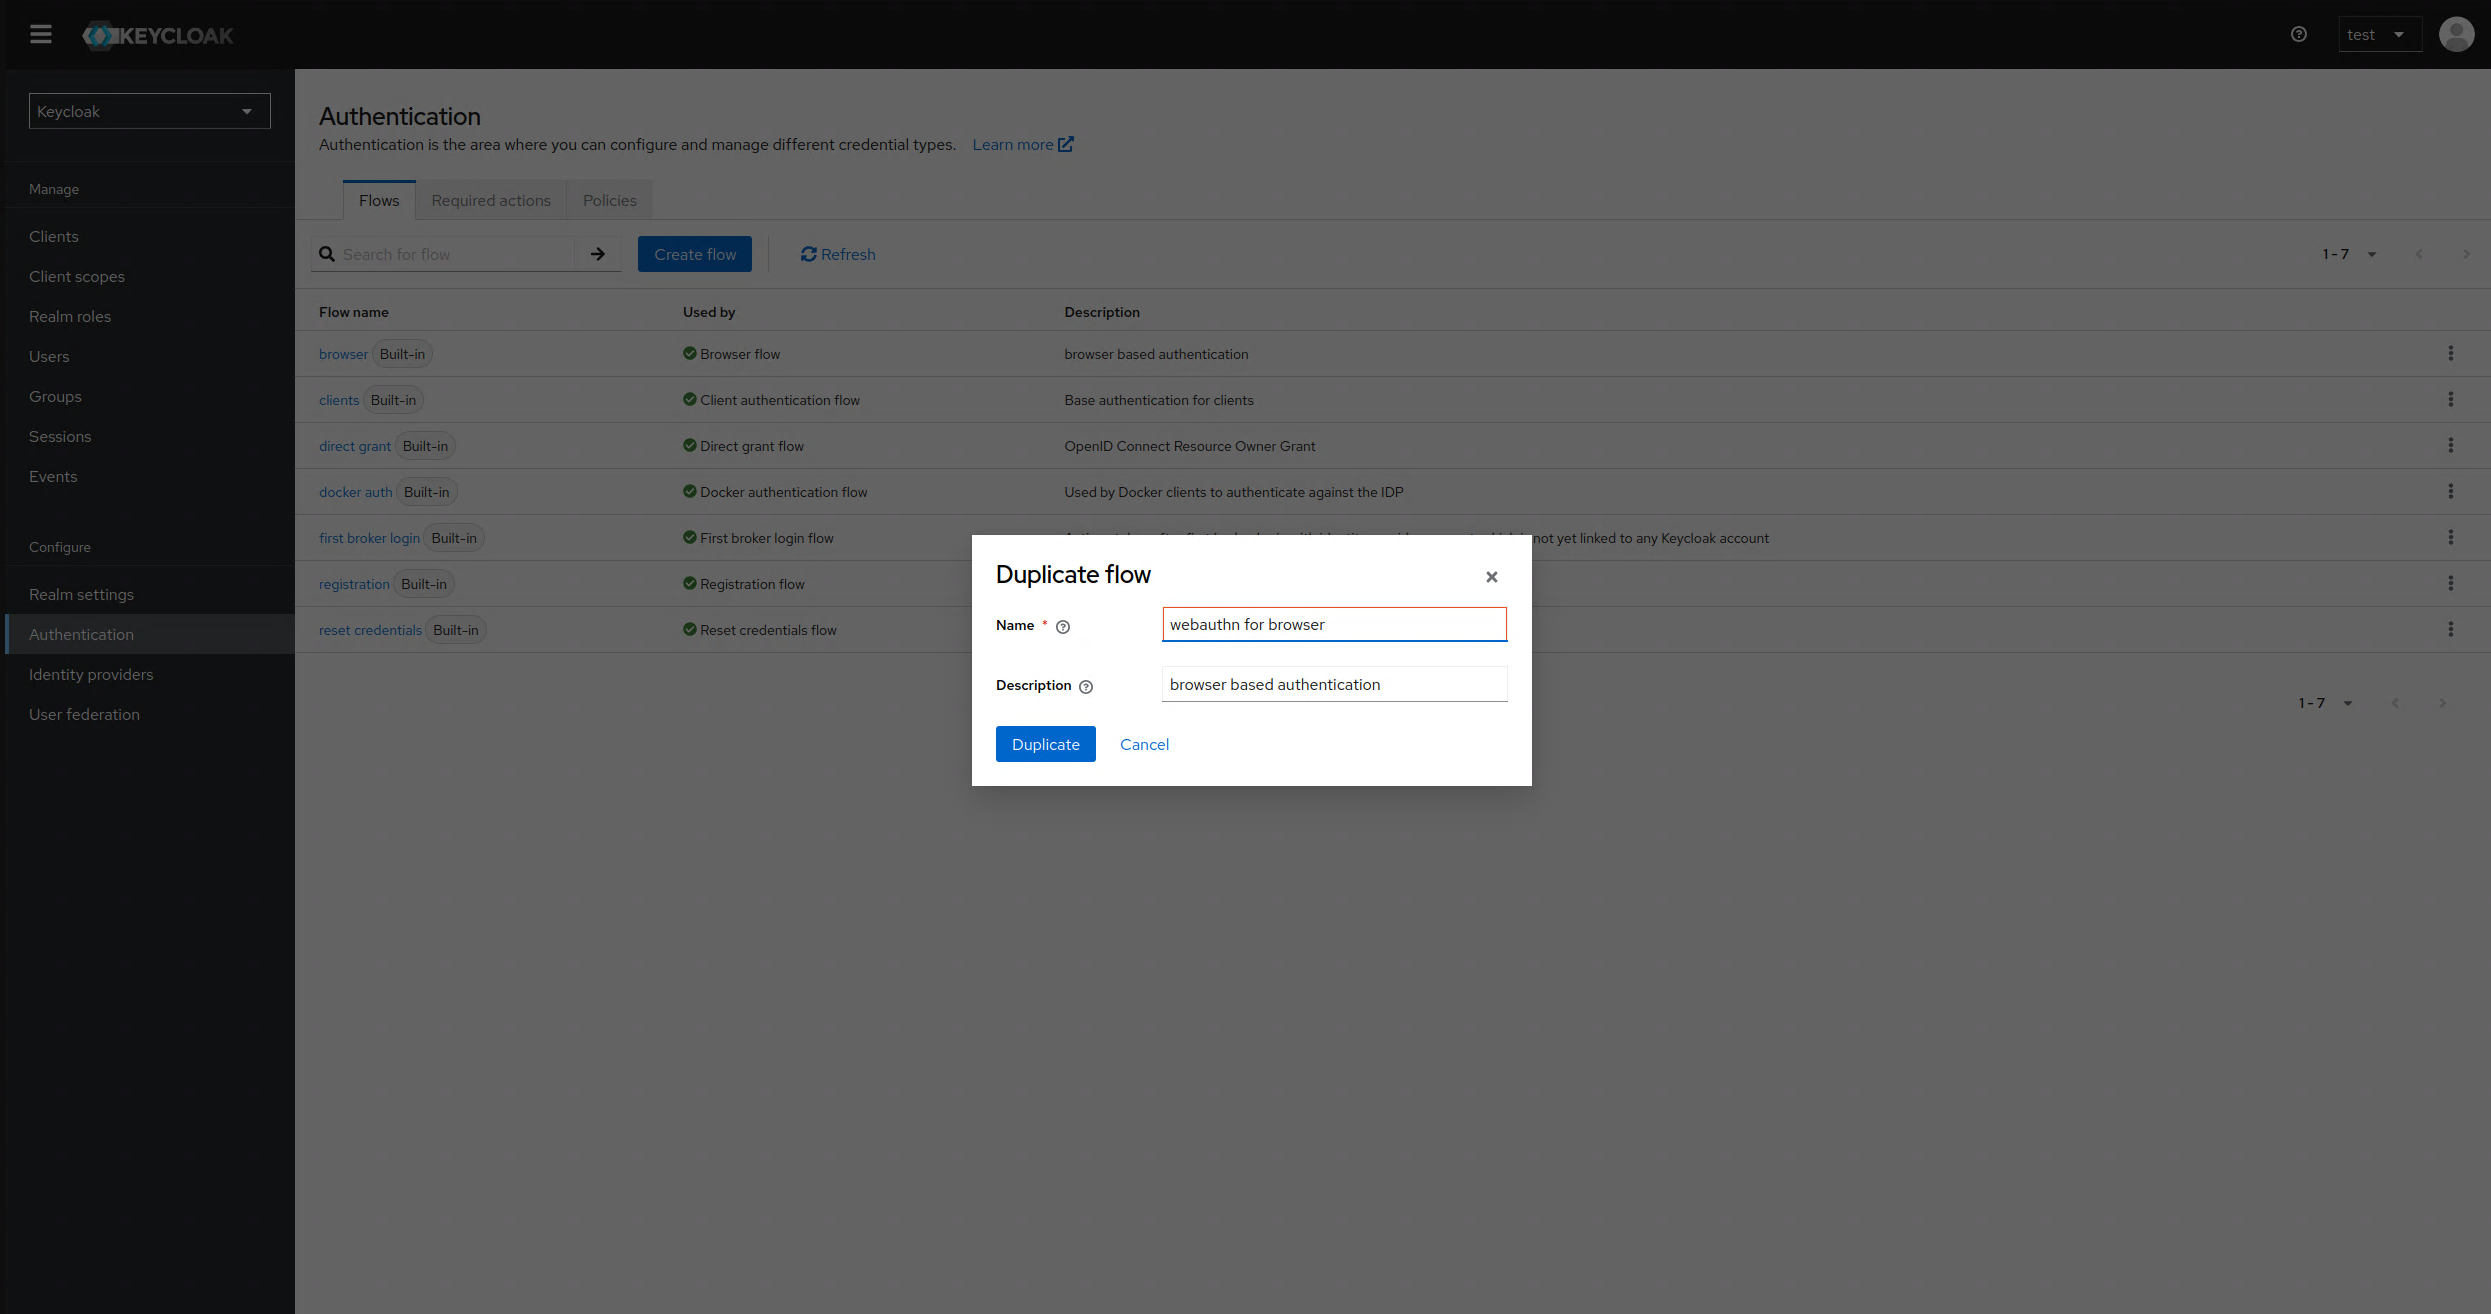Click the Name input field
Viewport: 2491px width, 1314px height.
click(x=1333, y=625)
